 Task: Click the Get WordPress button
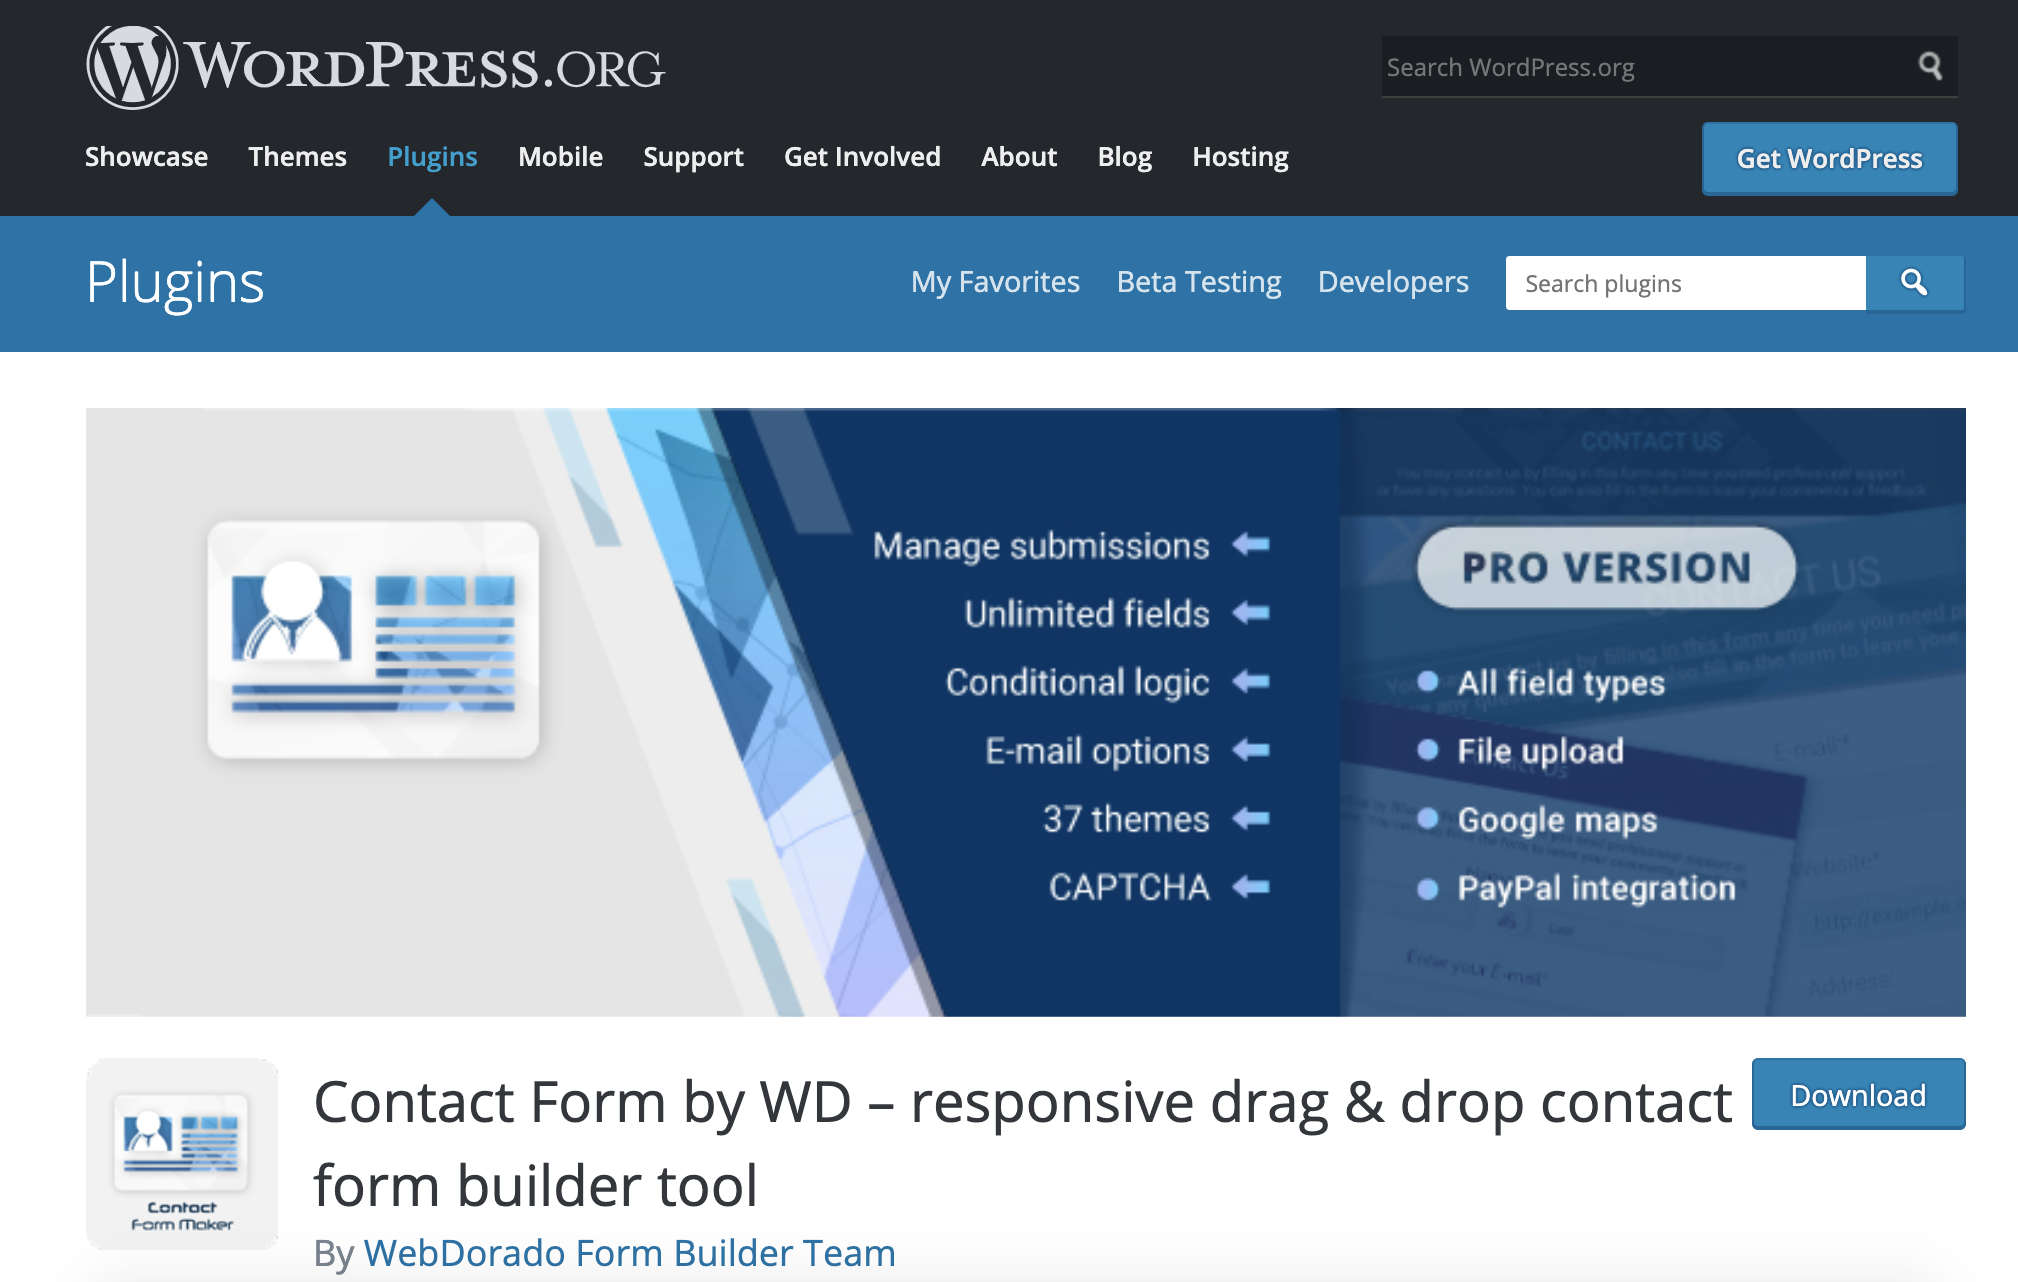1829,159
